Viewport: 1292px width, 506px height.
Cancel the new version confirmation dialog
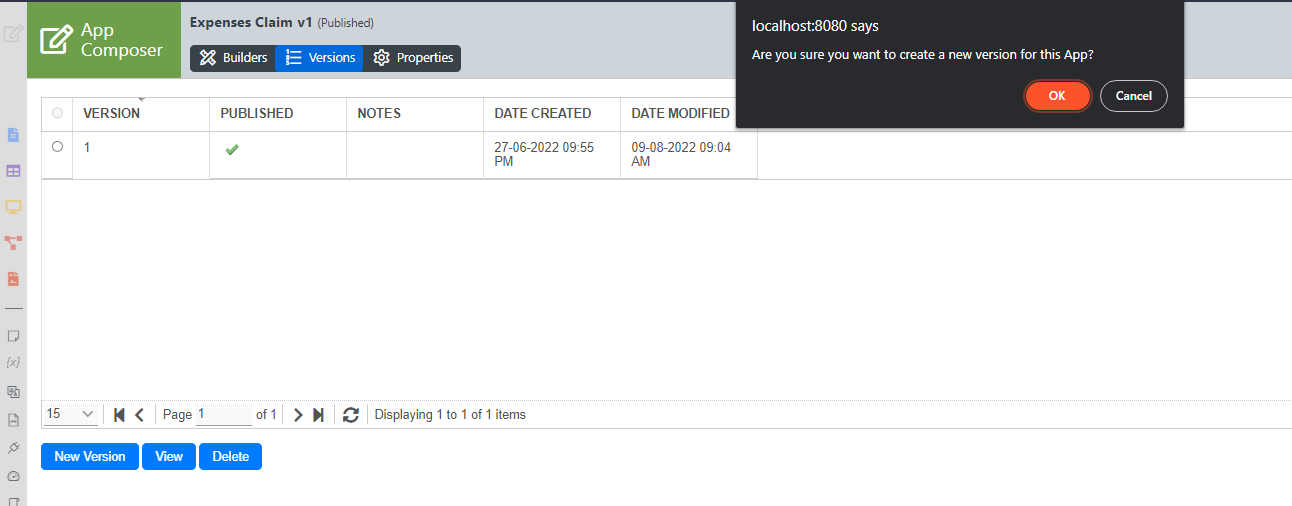click(1134, 96)
